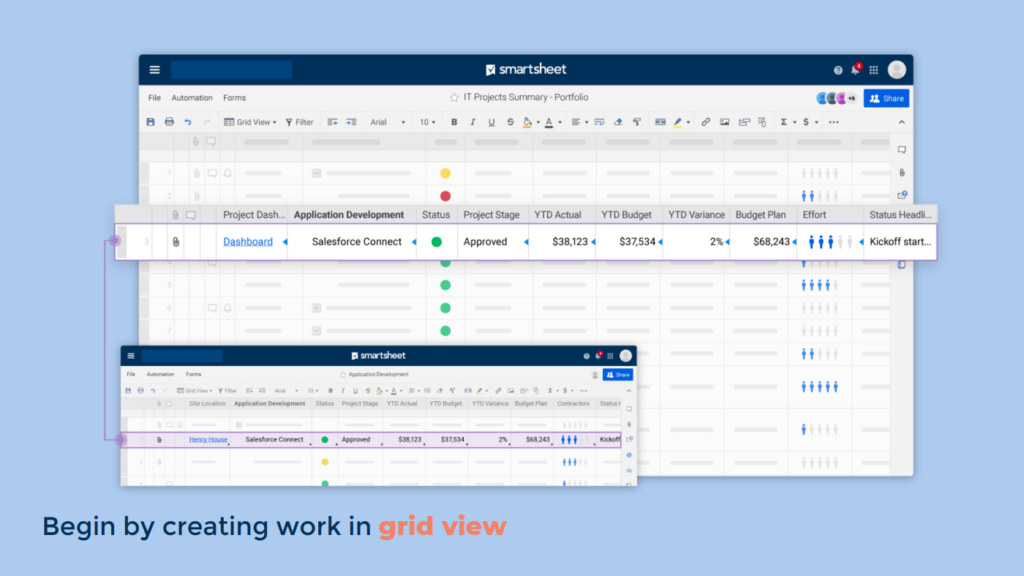Open more options ellipsis in the Portfolio toolbar
1024x576 pixels.
(x=834, y=122)
